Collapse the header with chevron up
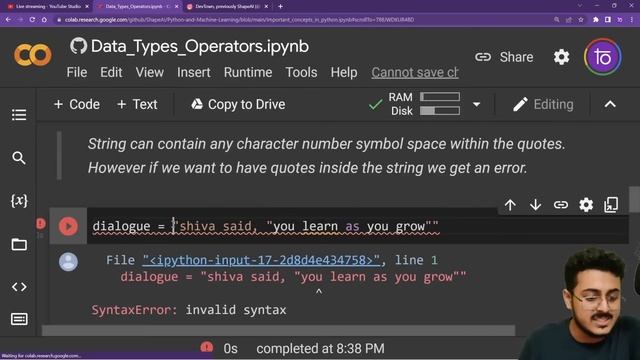Viewport: 640px width, 360px height. 610,104
